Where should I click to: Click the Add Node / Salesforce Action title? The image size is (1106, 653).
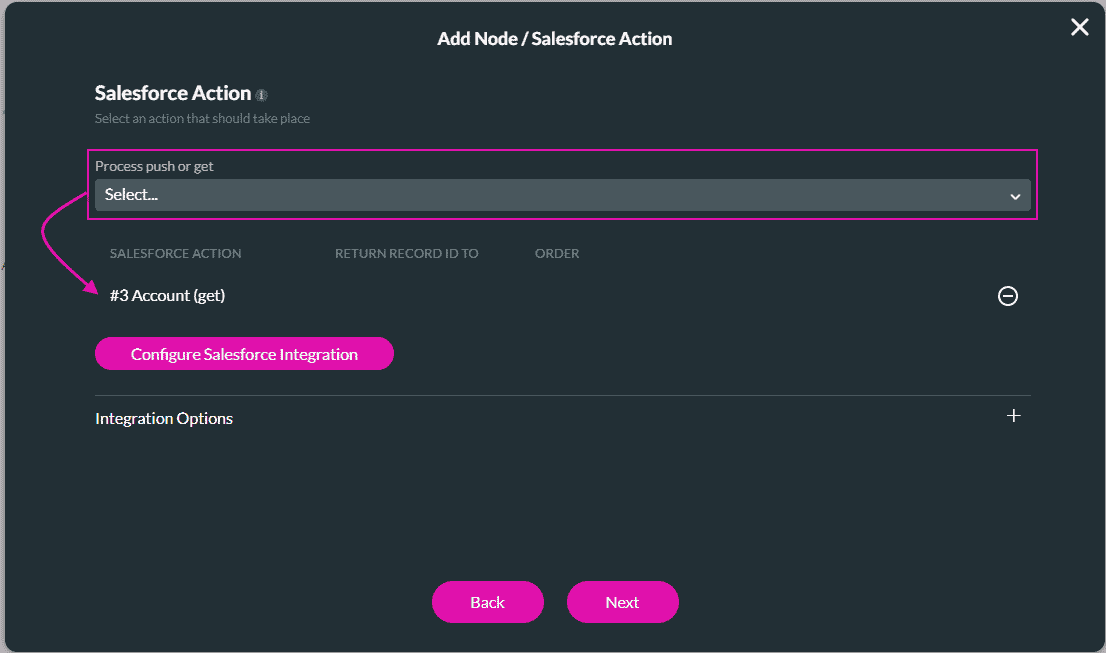click(554, 38)
